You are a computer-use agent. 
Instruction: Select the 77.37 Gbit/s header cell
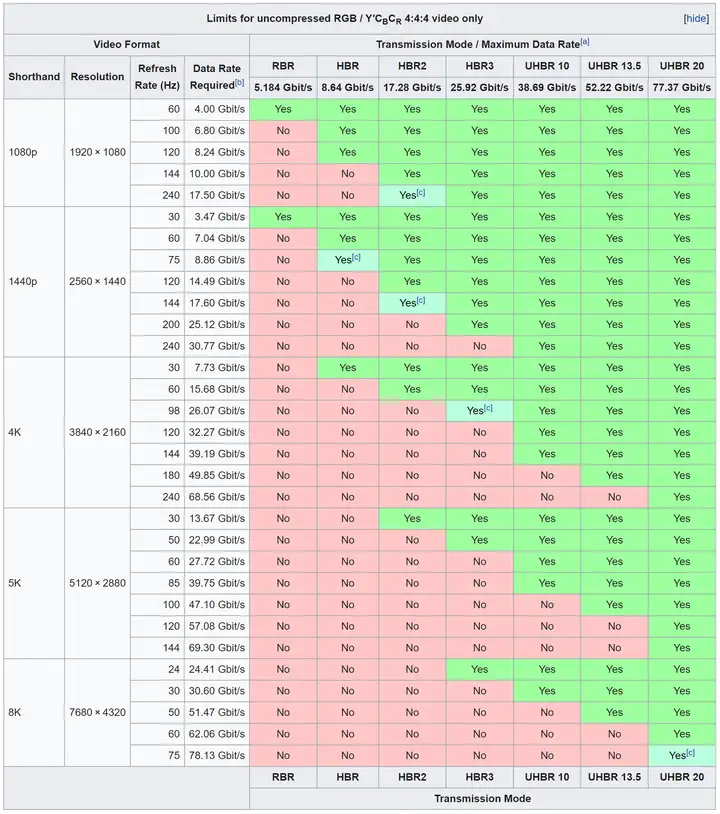(681, 88)
